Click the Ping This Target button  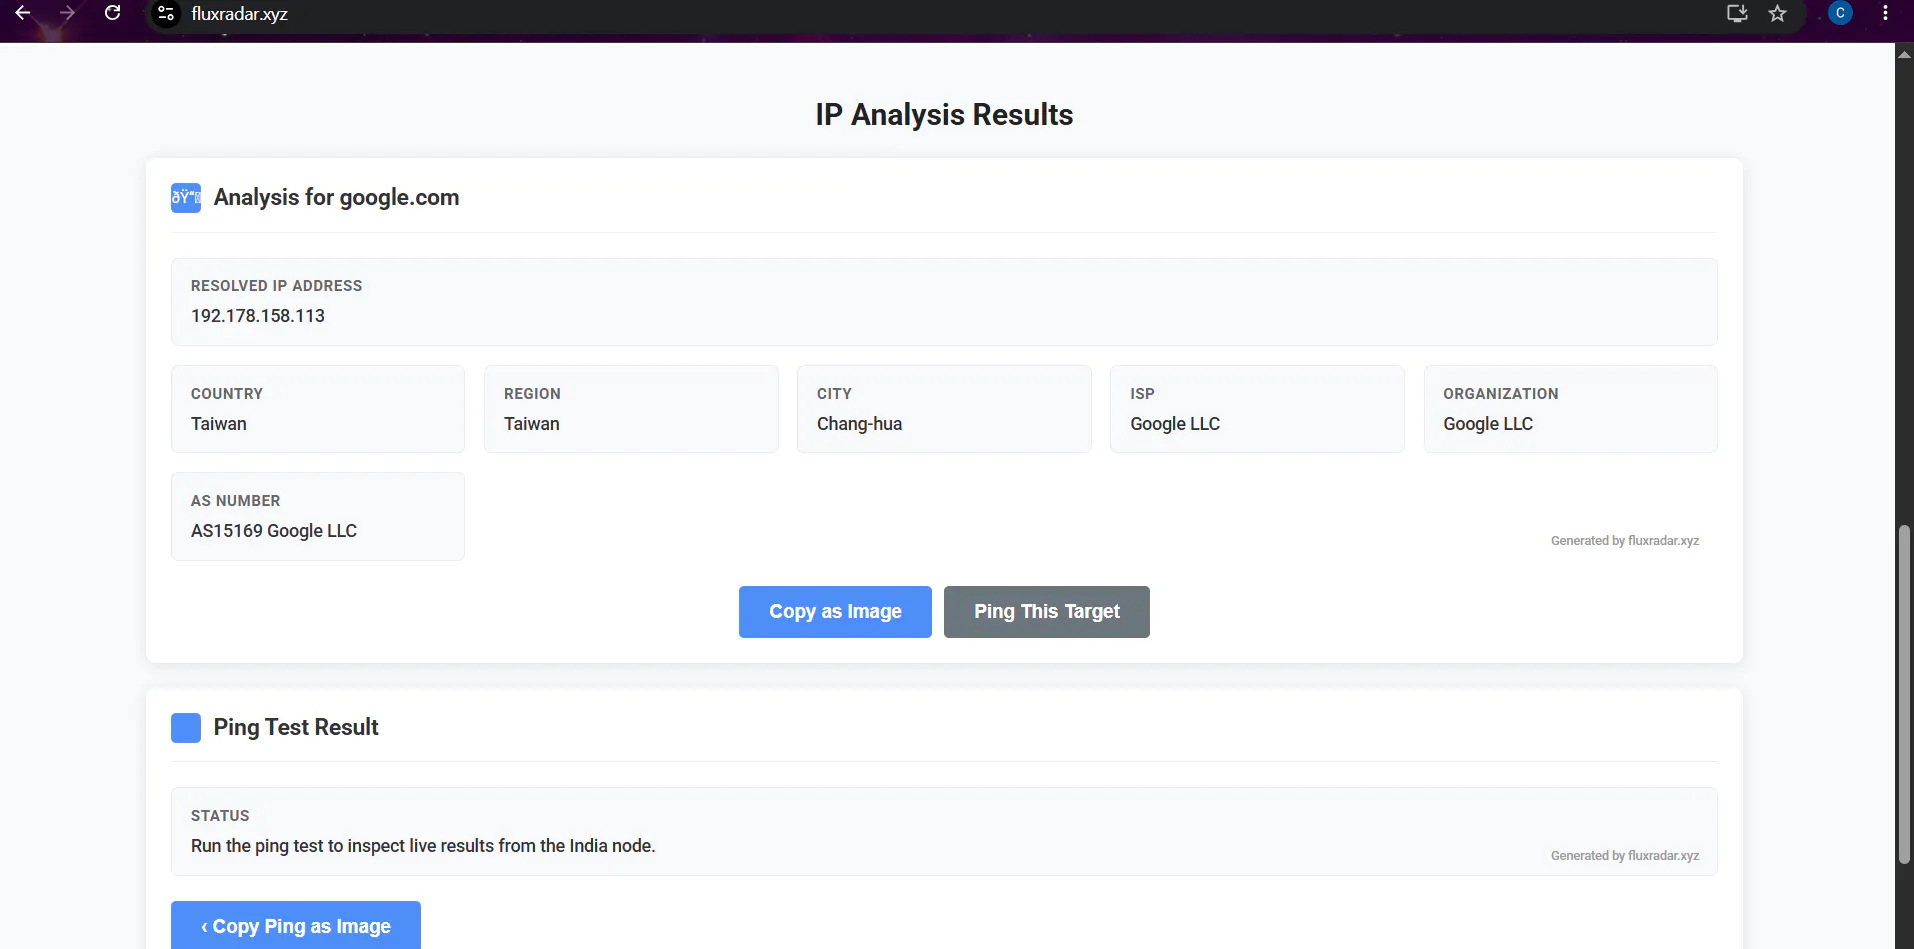[1047, 612]
